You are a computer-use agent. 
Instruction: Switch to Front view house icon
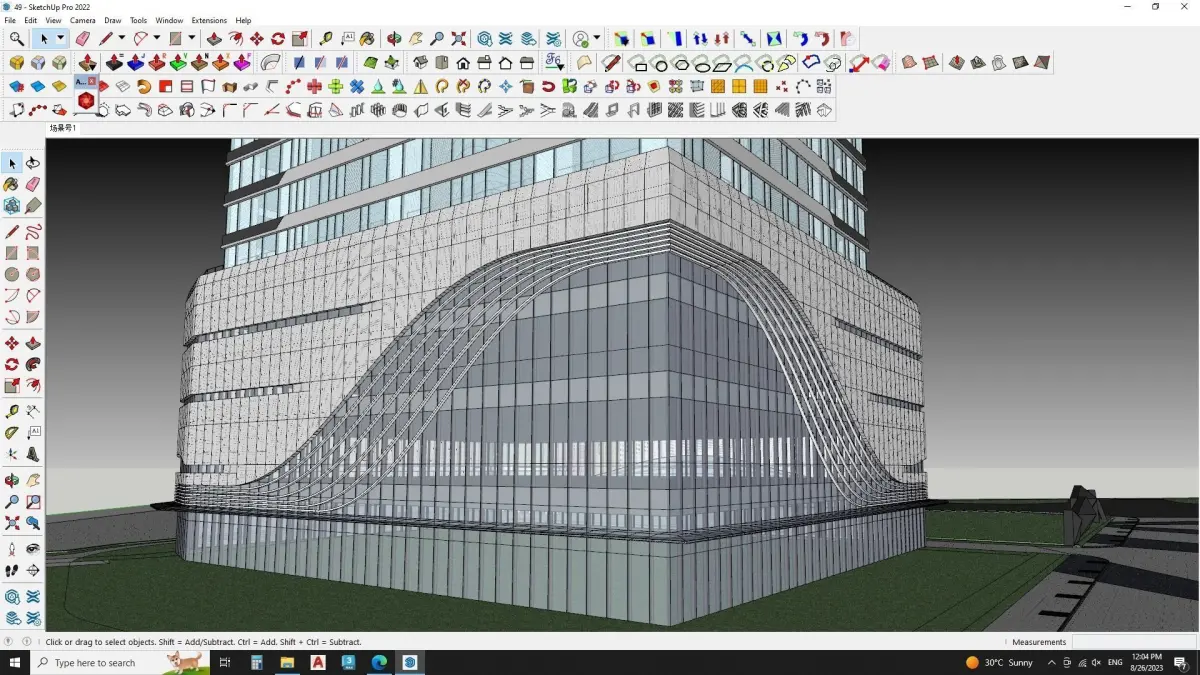coord(463,63)
